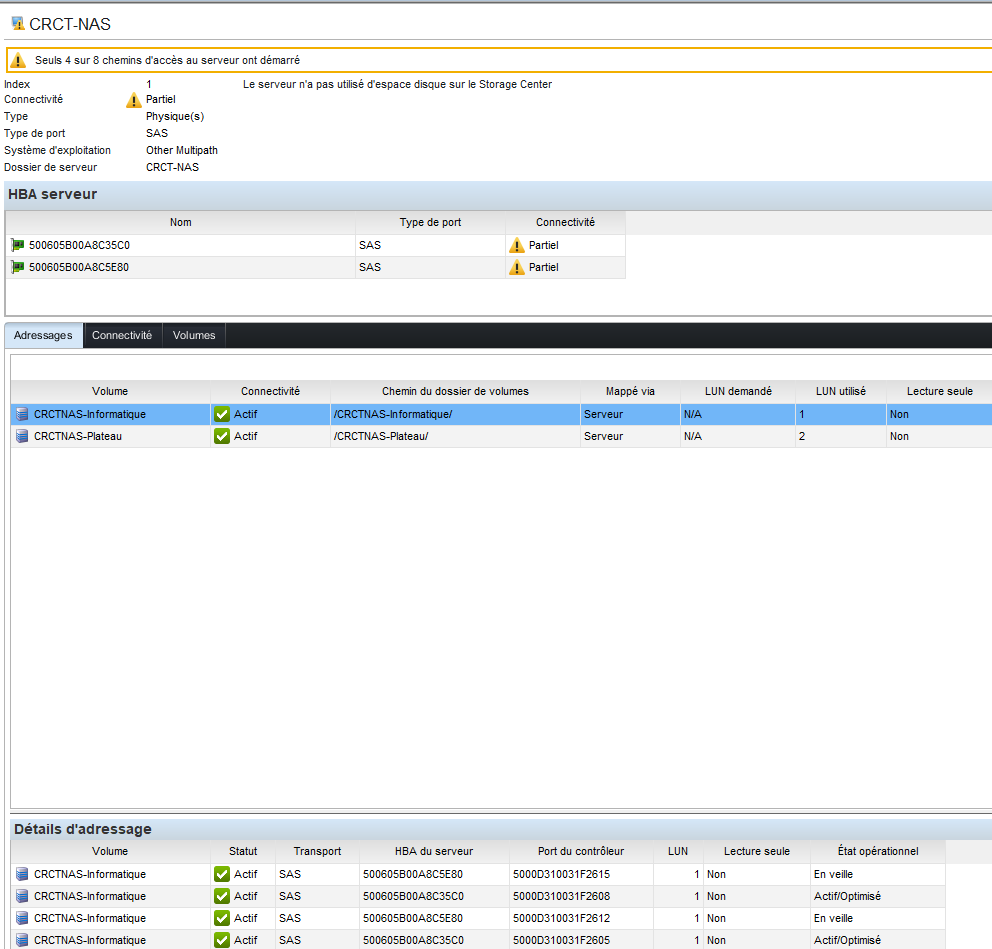Viewport: 992px width, 949px height.
Task: Sort HBA table by Nom column
Action: (180, 222)
